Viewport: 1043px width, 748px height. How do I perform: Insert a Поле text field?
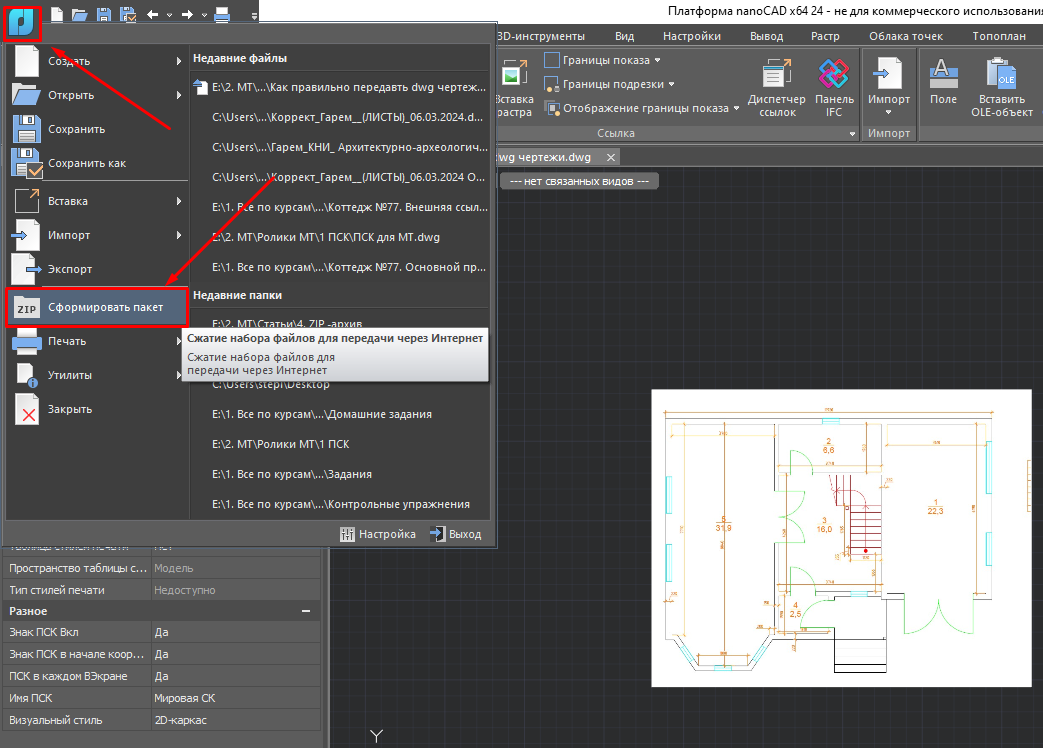pos(943,81)
